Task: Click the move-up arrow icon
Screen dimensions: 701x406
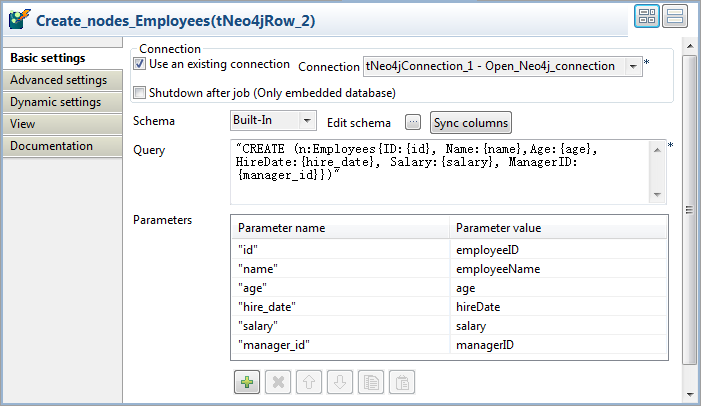Action: (309, 382)
